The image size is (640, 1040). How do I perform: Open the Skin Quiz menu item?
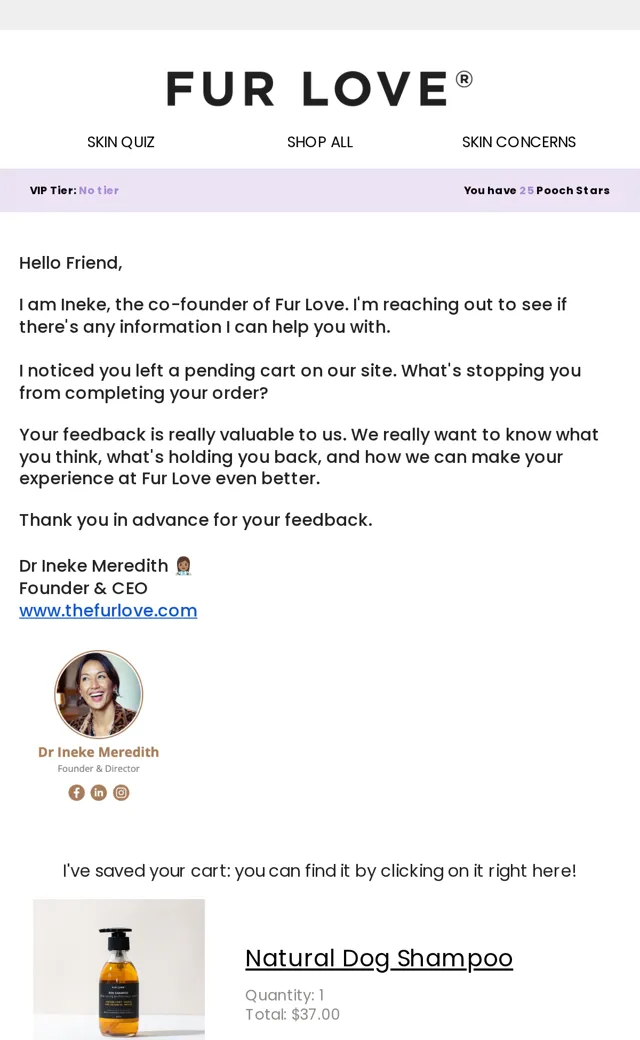[x=121, y=142]
